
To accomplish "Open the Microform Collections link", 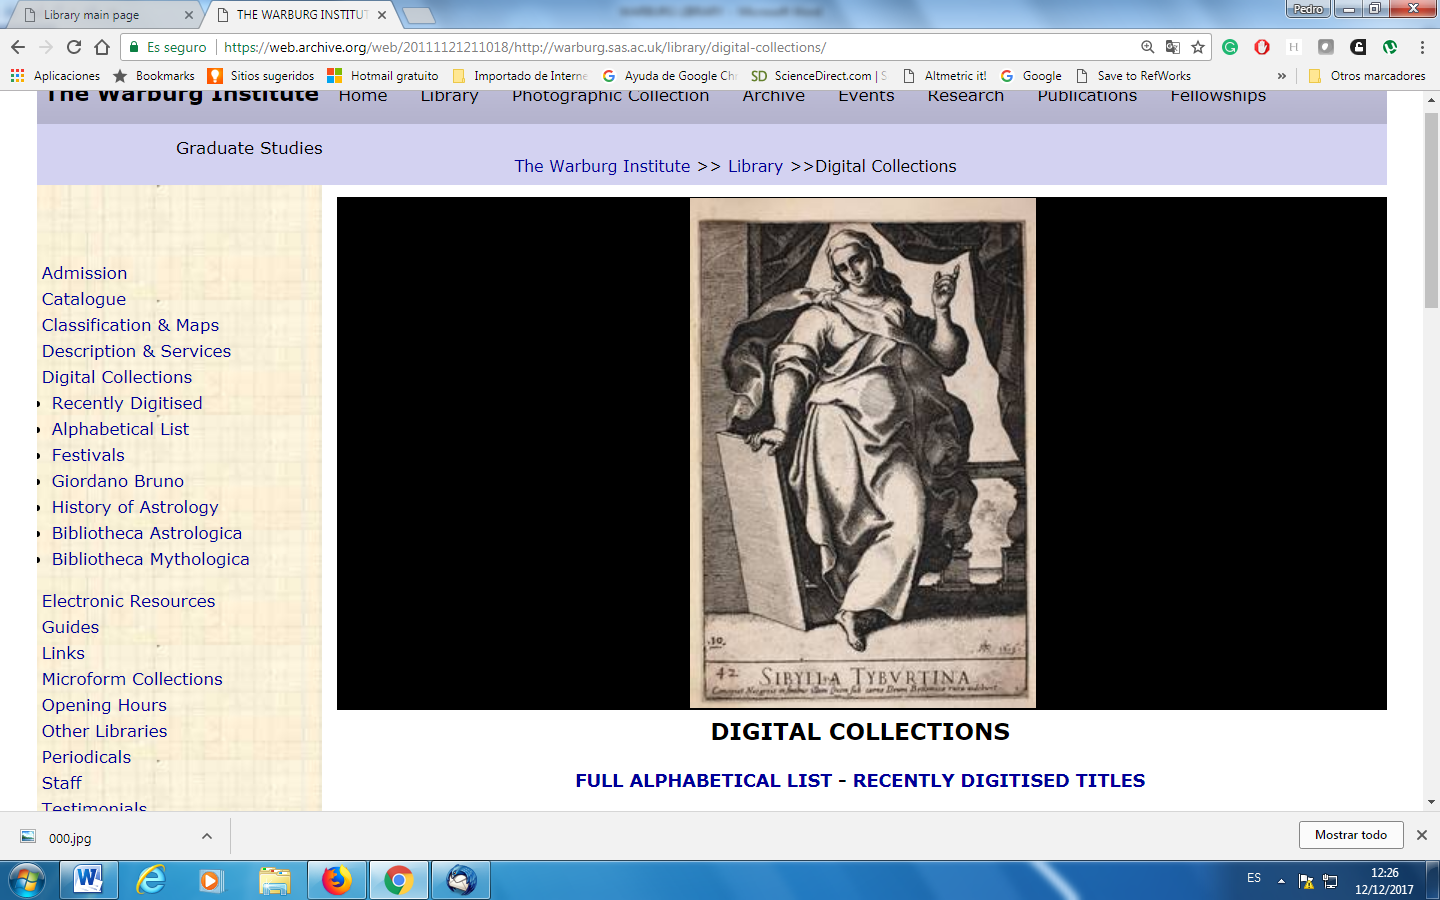I will click(x=132, y=679).
